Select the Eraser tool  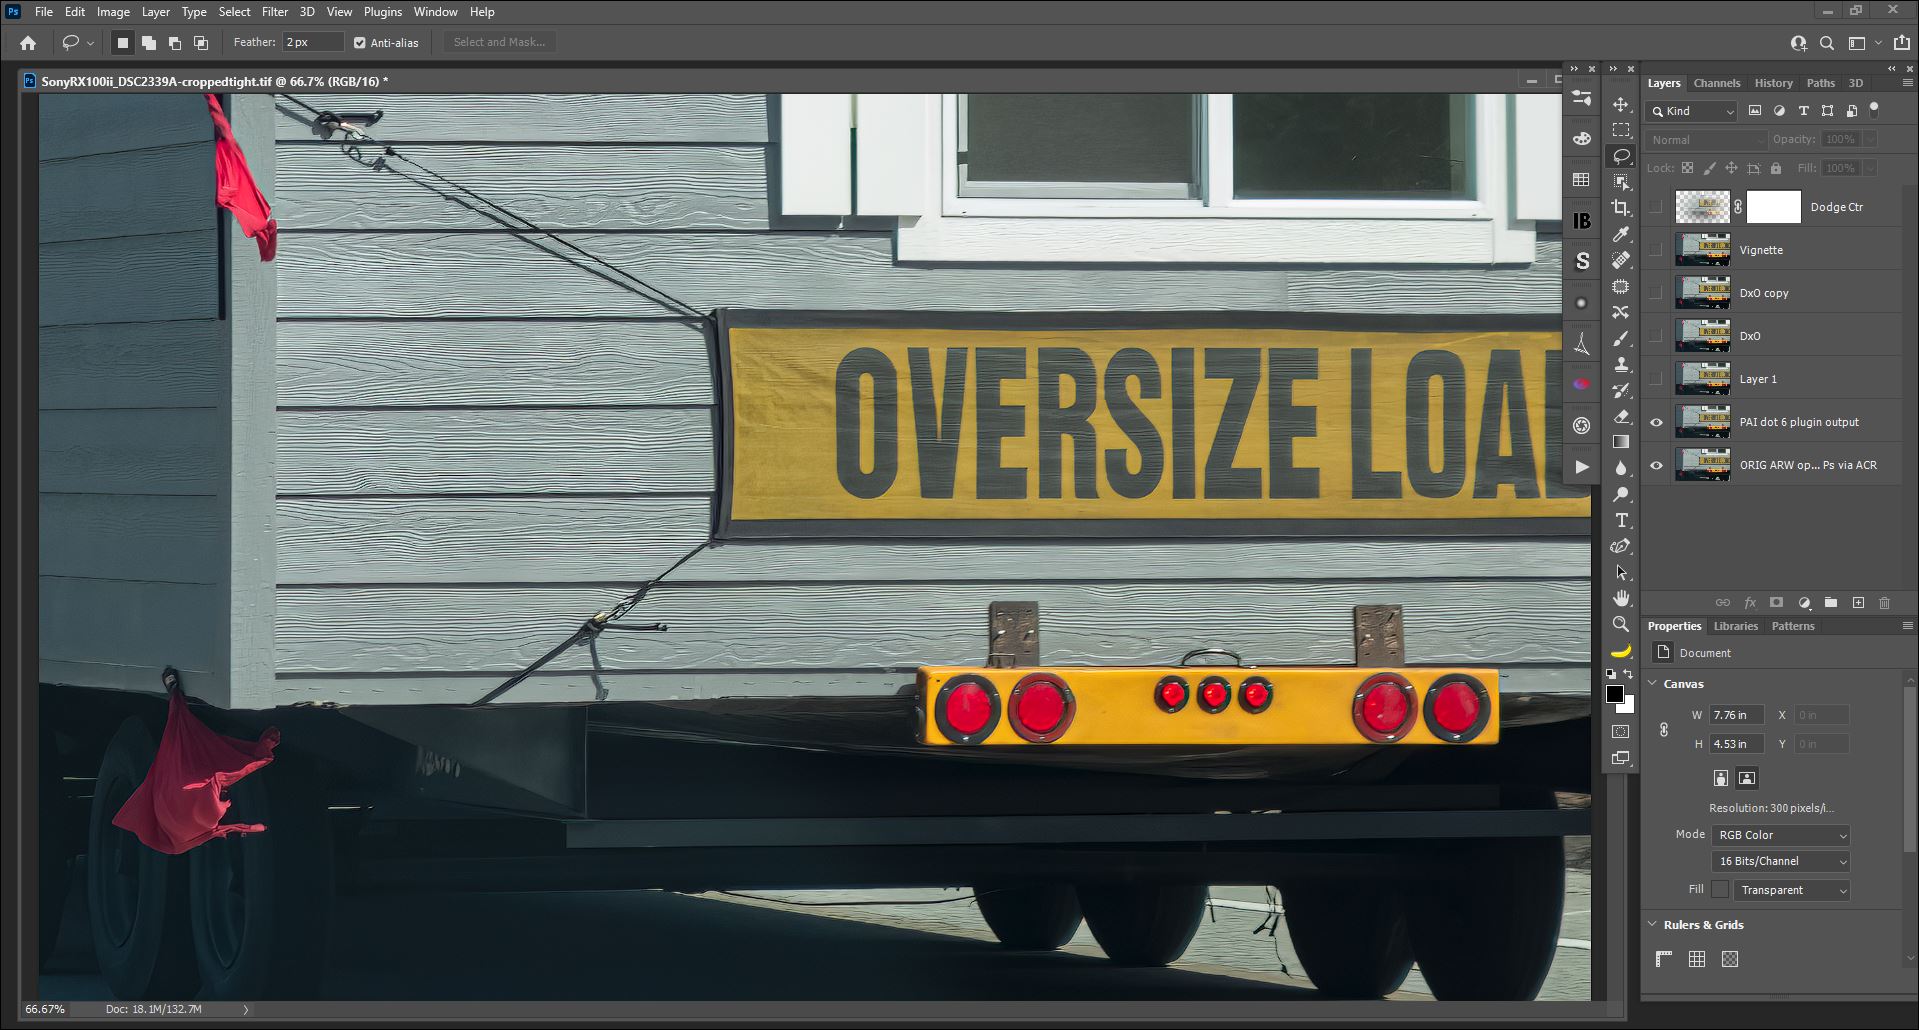coord(1620,417)
